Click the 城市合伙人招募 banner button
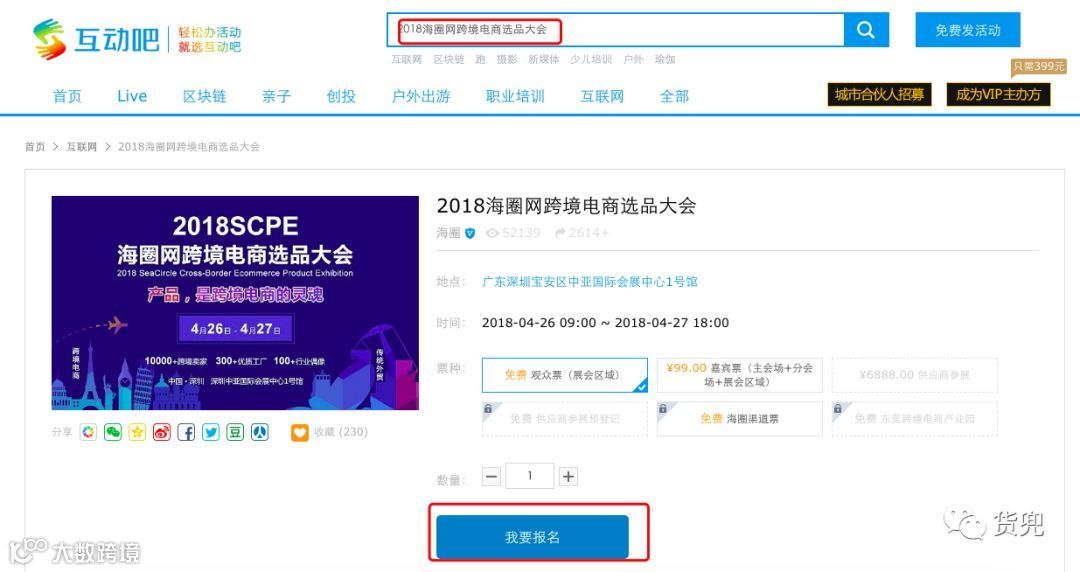Viewport: 1080px width, 572px height. click(x=880, y=94)
